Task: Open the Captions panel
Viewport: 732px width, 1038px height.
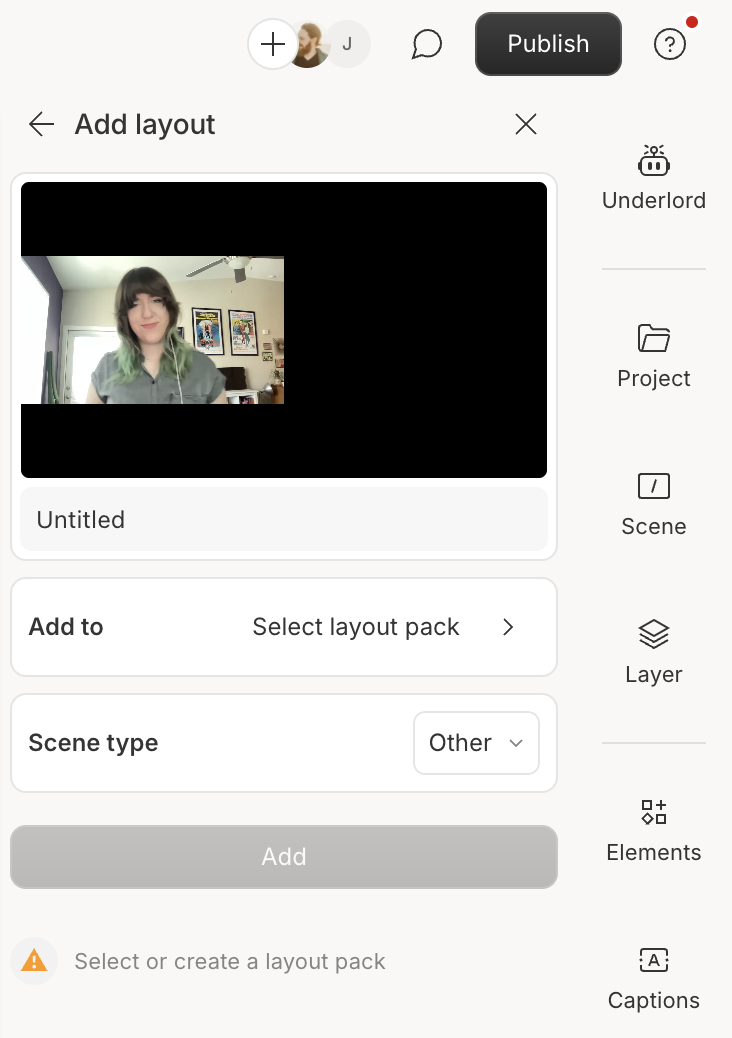Action: point(653,978)
